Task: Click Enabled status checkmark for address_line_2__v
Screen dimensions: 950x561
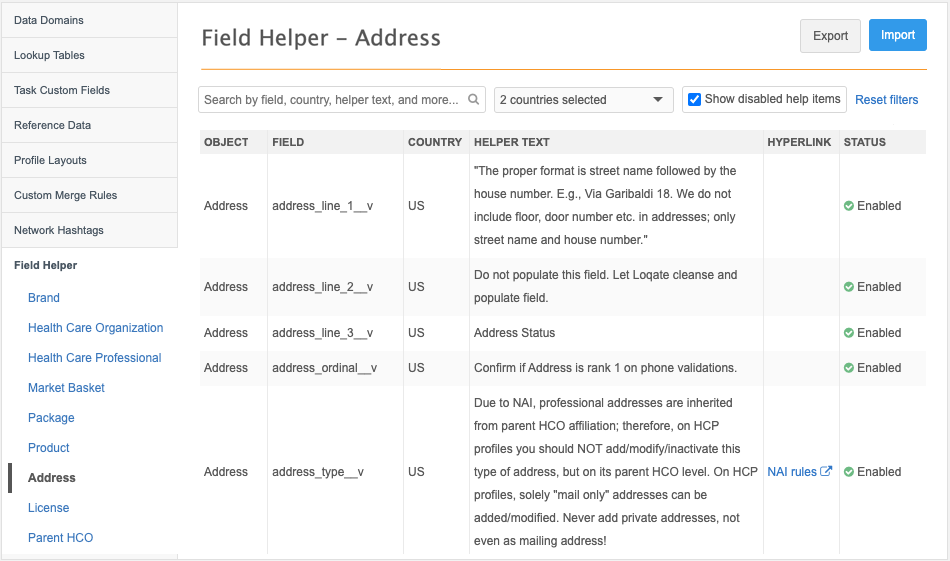Action: point(848,287)
